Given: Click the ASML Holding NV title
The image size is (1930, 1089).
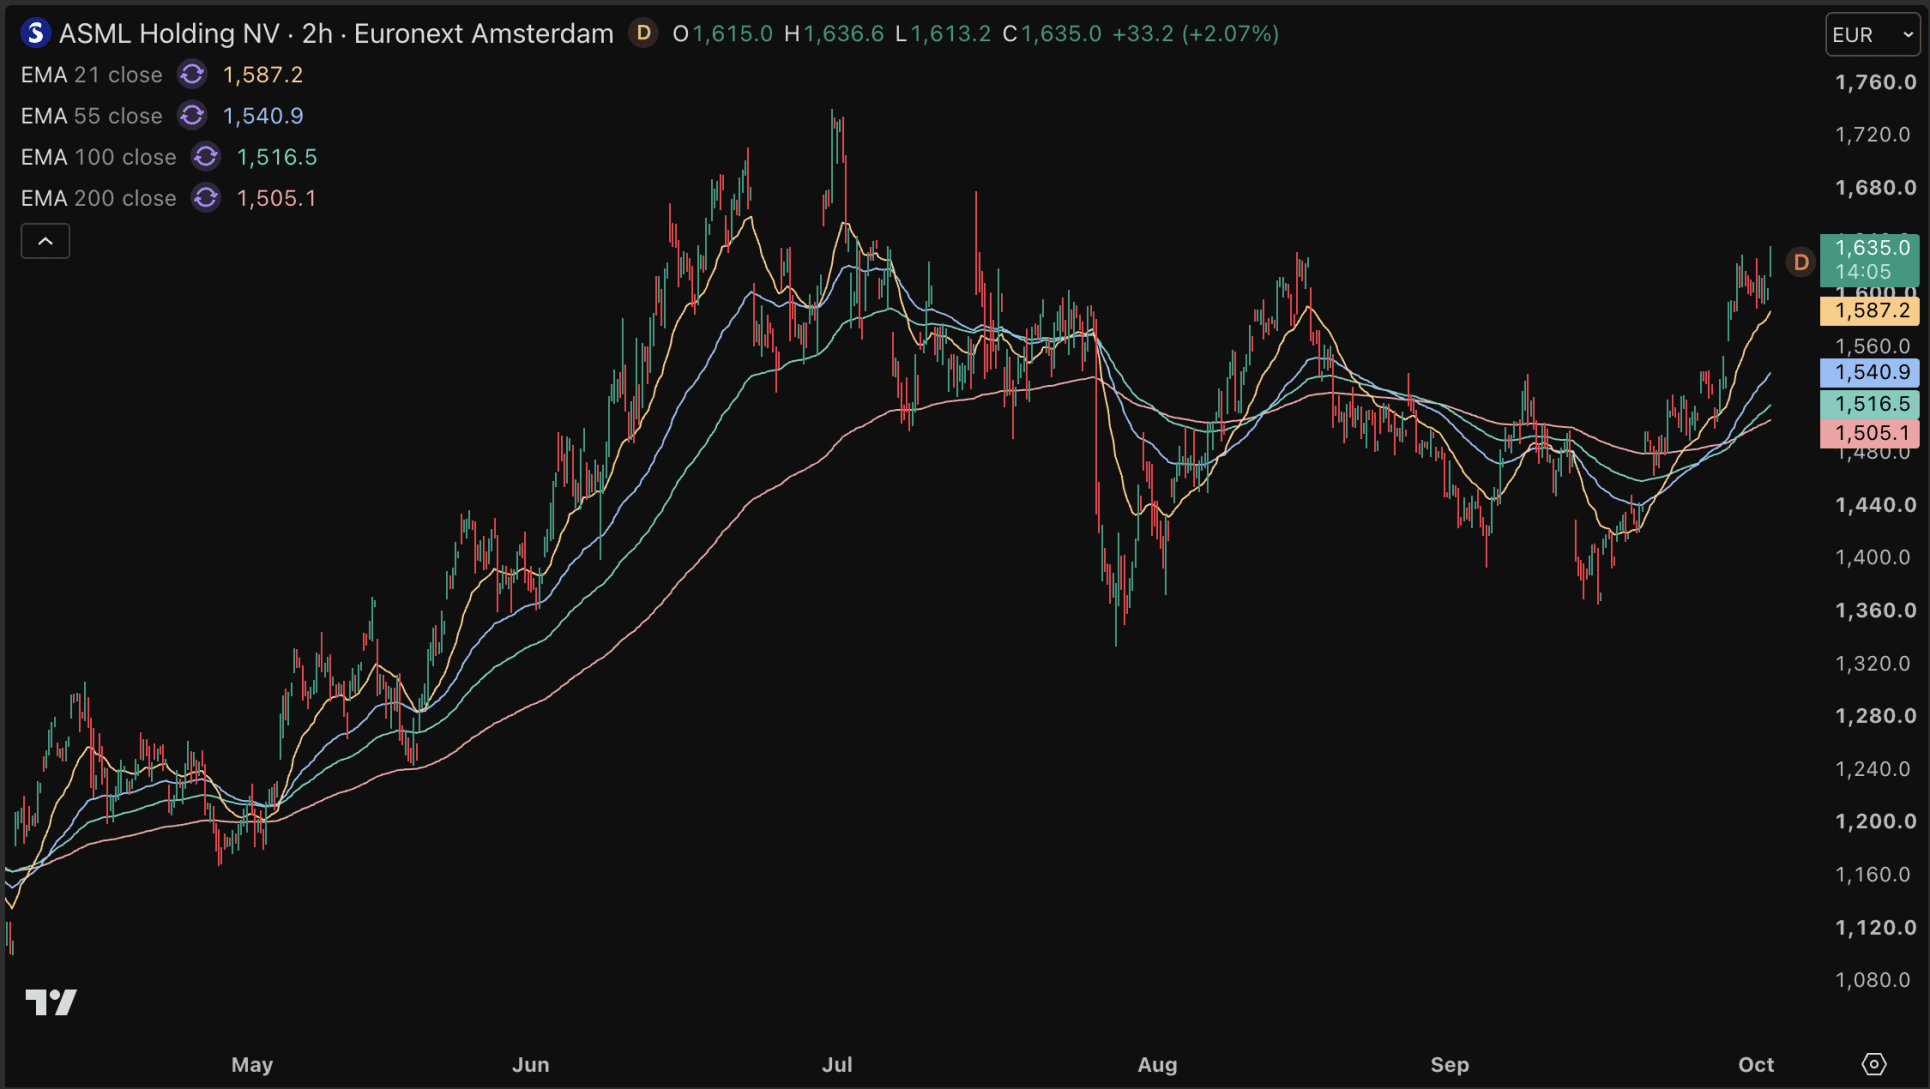Looking at the screenshot, I should (169, 33).
